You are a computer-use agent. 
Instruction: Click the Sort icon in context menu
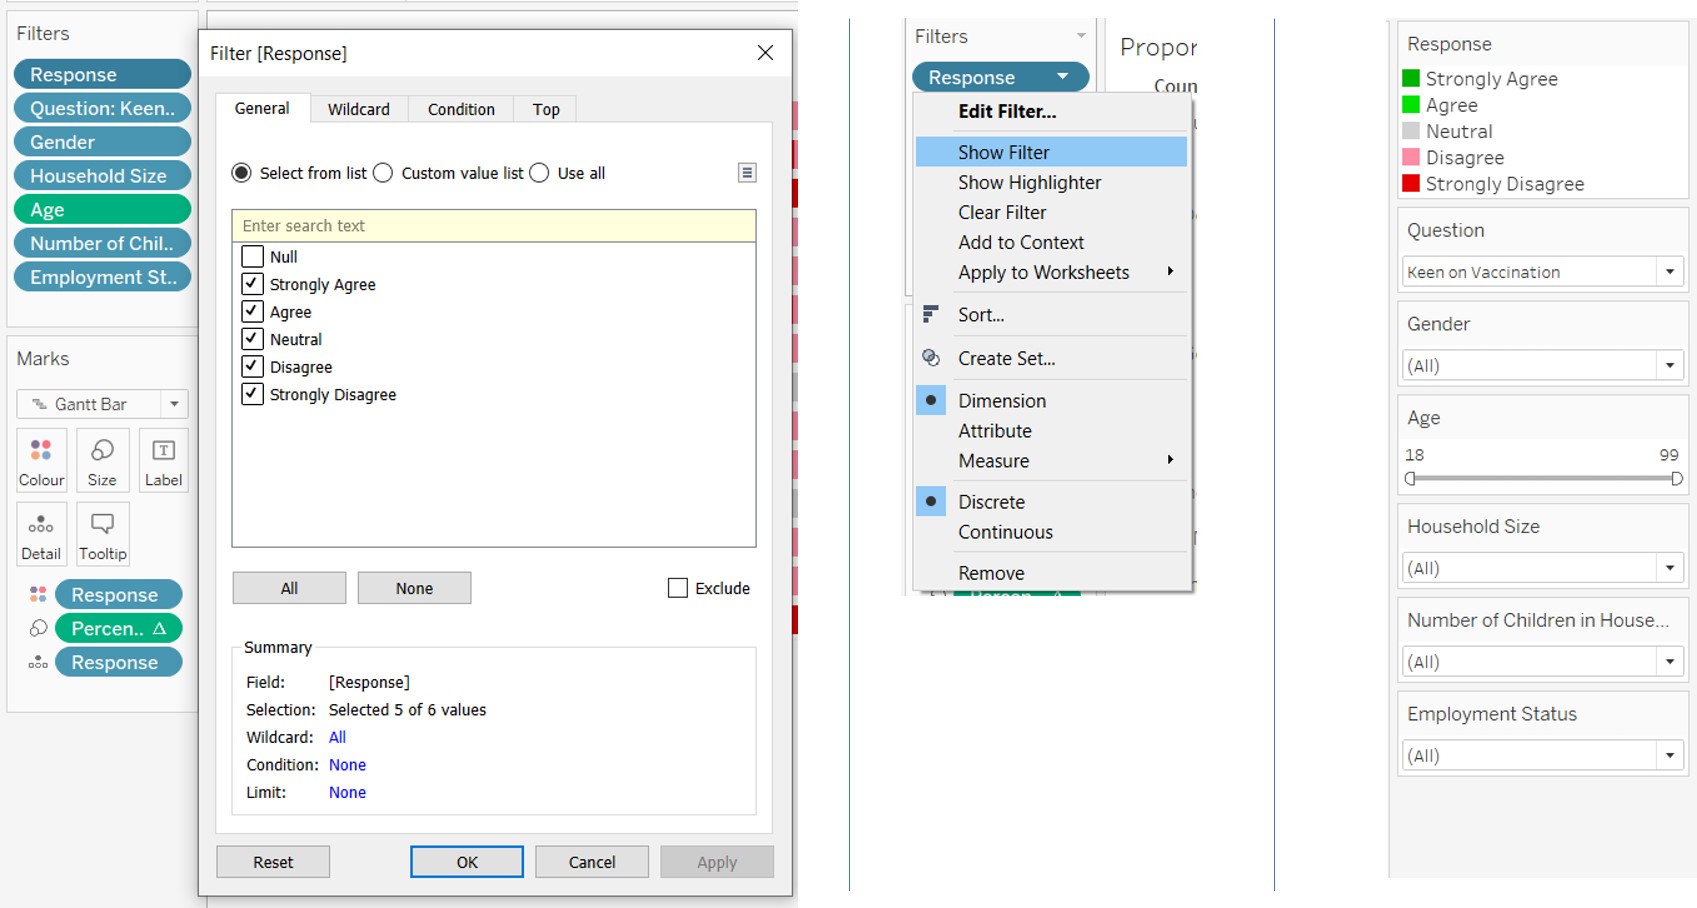coord(931,314)
